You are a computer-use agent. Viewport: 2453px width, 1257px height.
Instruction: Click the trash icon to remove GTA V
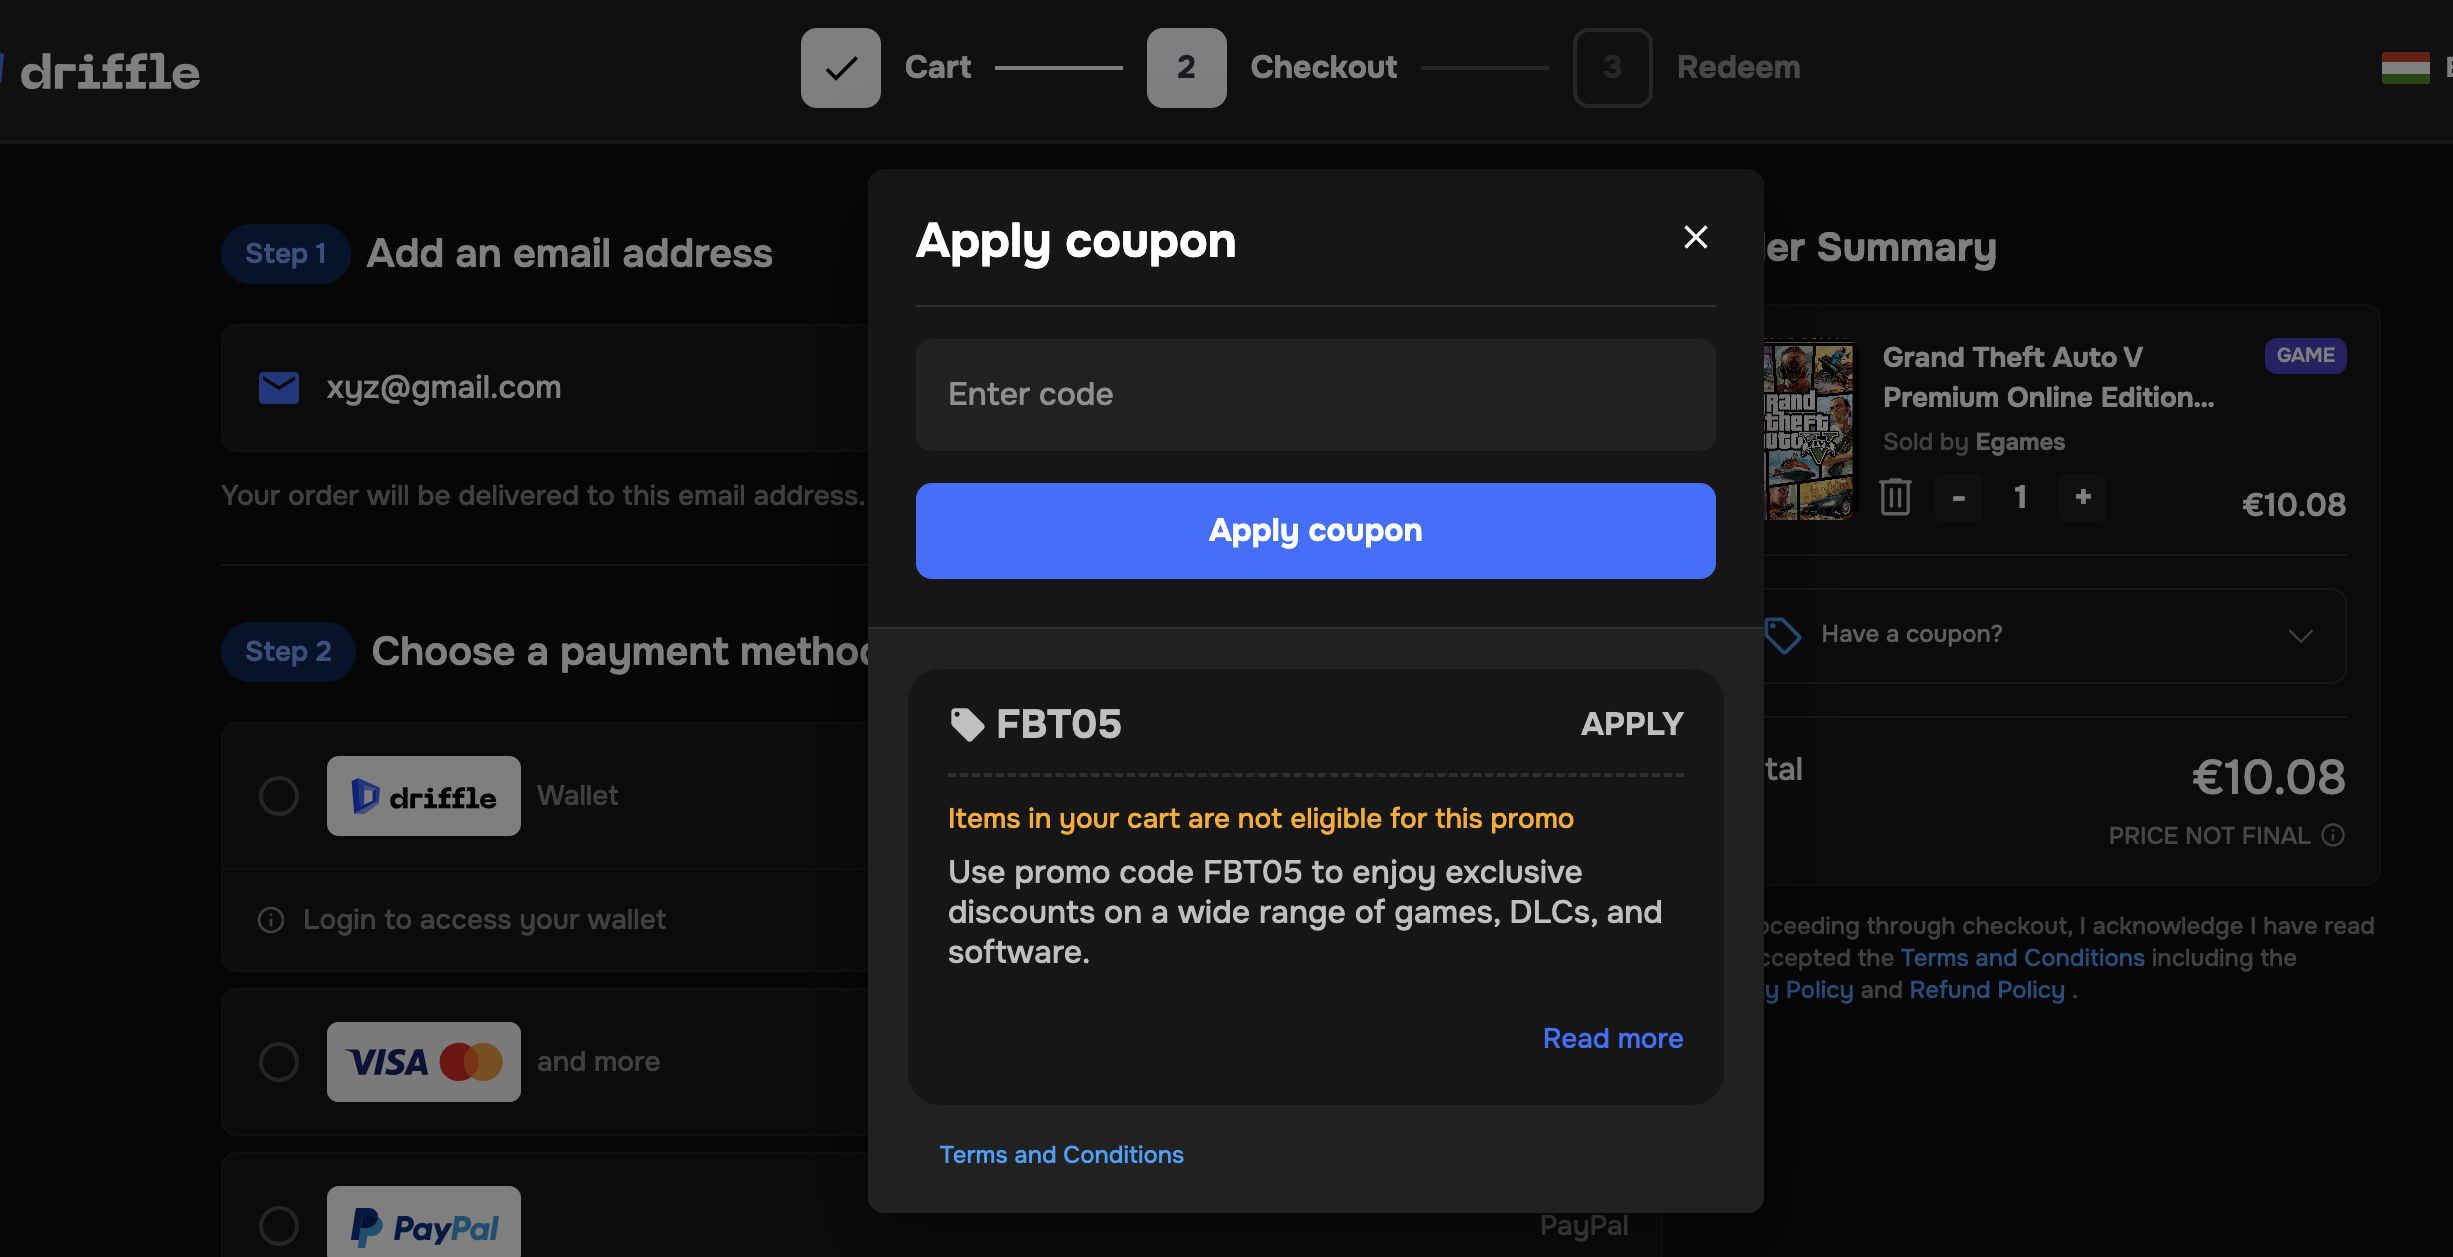[x=1895, y=497]
